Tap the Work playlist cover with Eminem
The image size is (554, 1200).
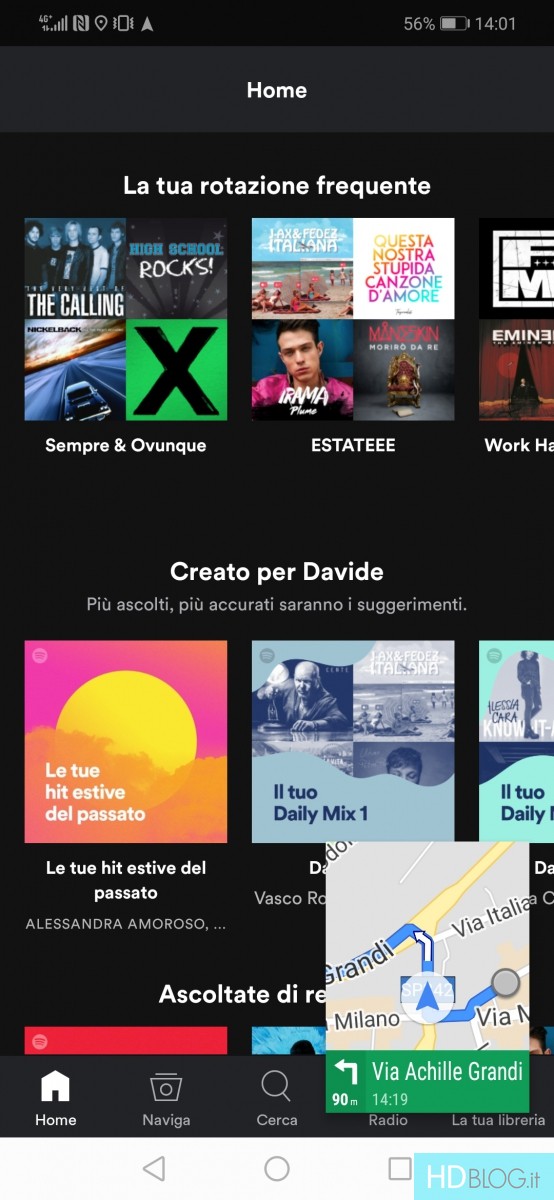click(516, 319)
